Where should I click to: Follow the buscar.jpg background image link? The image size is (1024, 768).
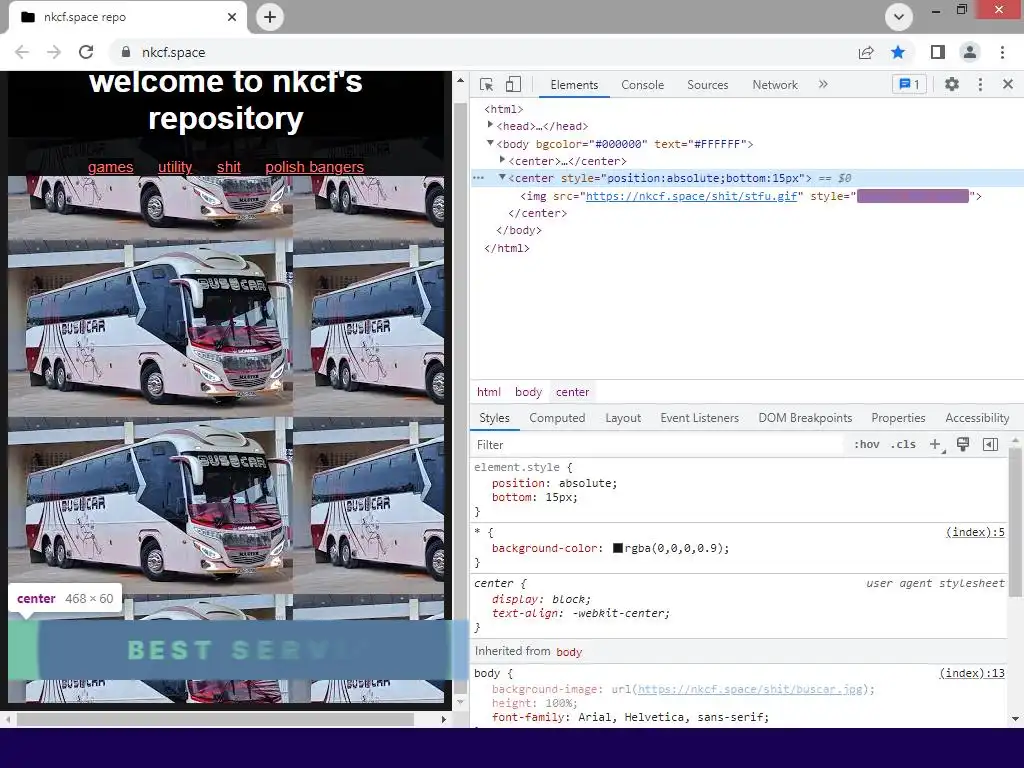pyautogui.click(x=750, y=689)
